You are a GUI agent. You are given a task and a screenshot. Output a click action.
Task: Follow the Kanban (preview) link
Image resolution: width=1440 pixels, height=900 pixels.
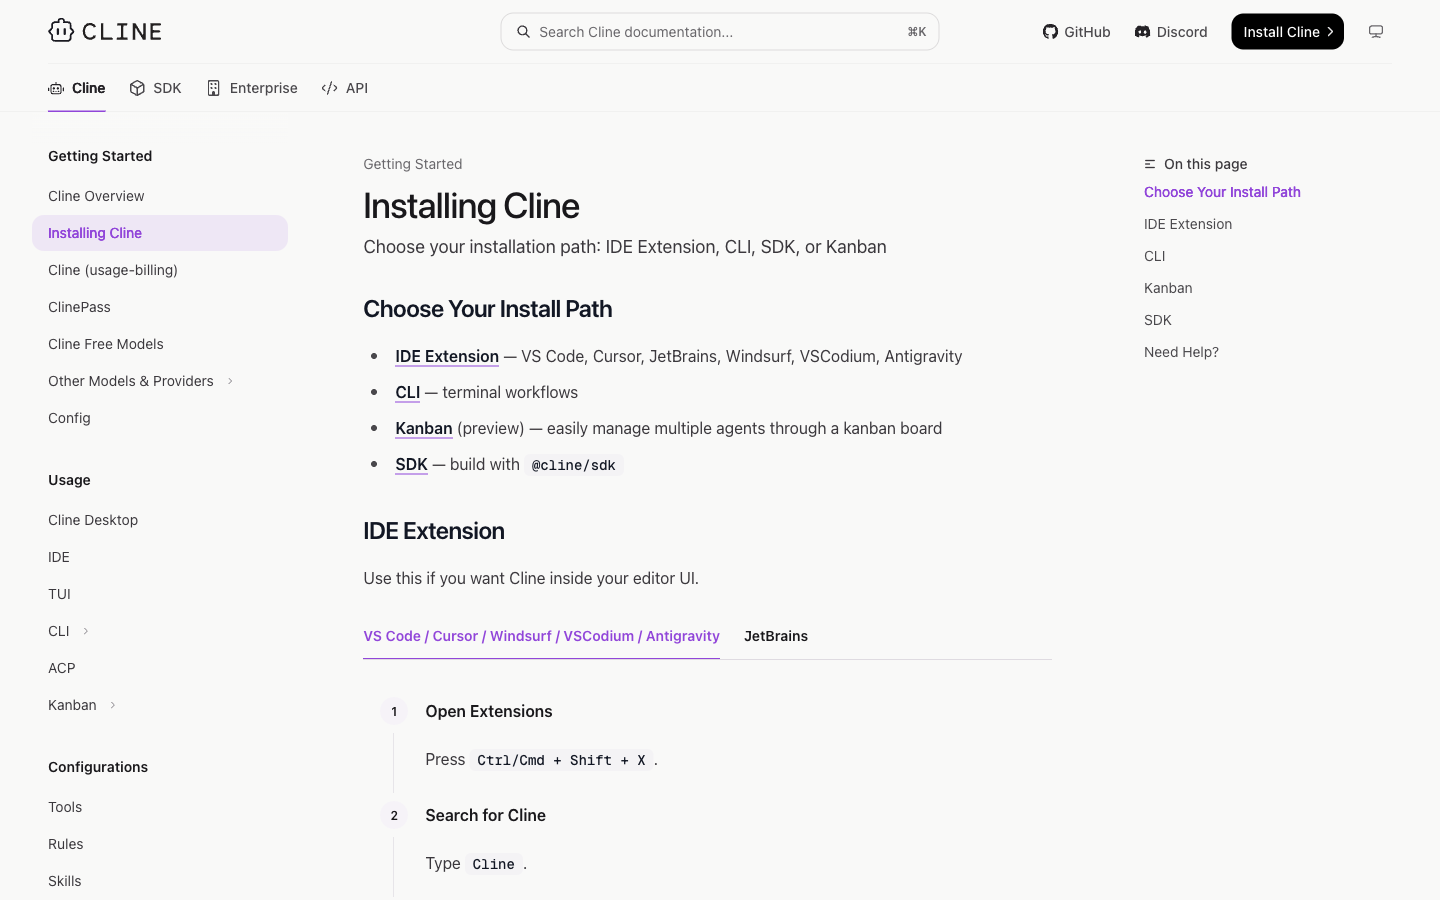[424, 428]
